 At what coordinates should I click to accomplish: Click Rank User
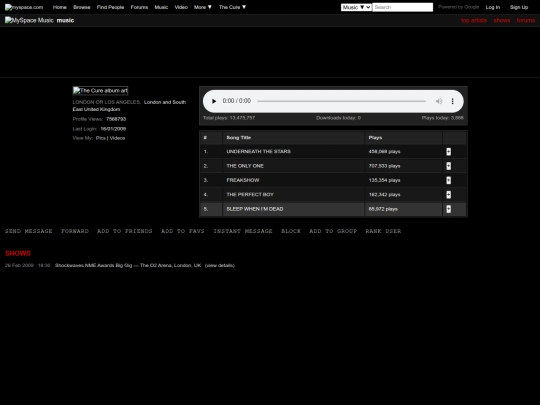coord(383,231)
